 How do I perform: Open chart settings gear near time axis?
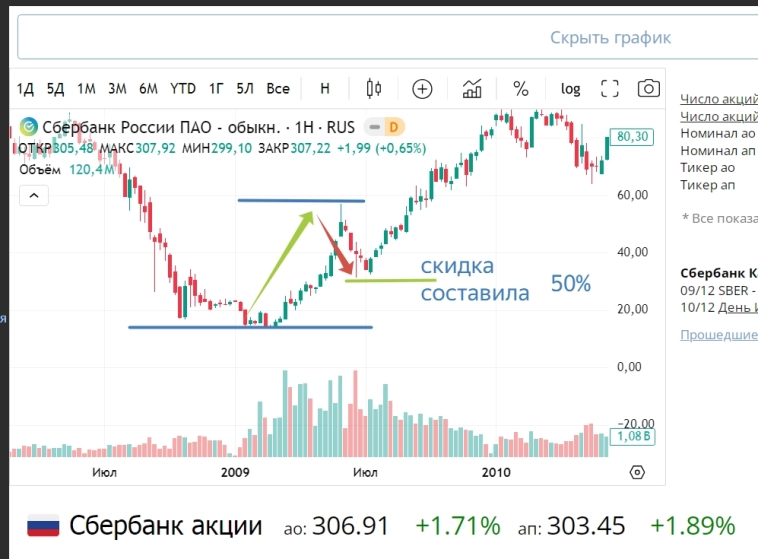tap(637, 471)
